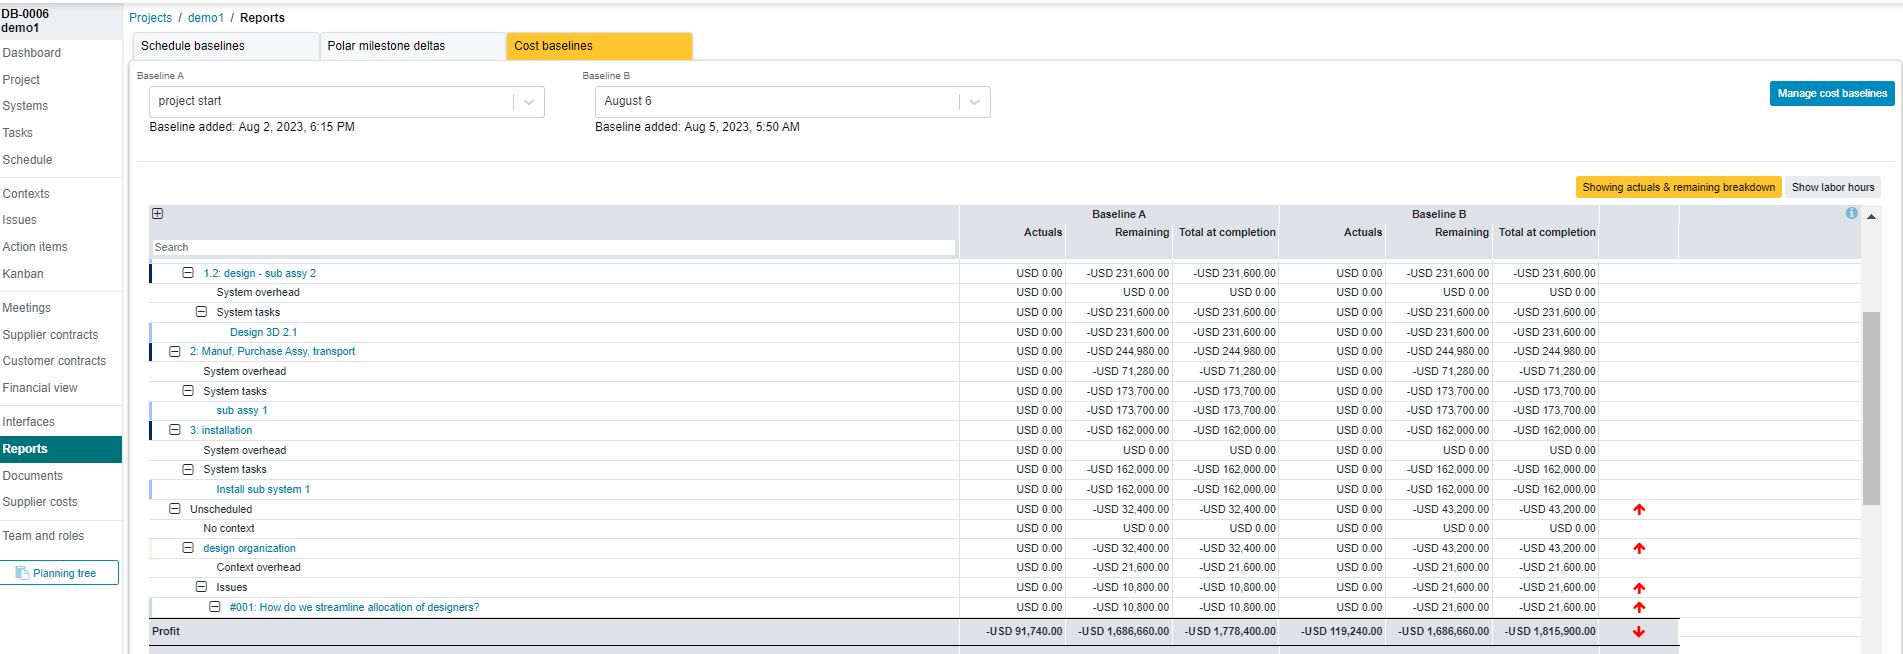The image size is (1903, 654).
Task: Open the Baseline A project start dropdown
Action: [346, 102]
